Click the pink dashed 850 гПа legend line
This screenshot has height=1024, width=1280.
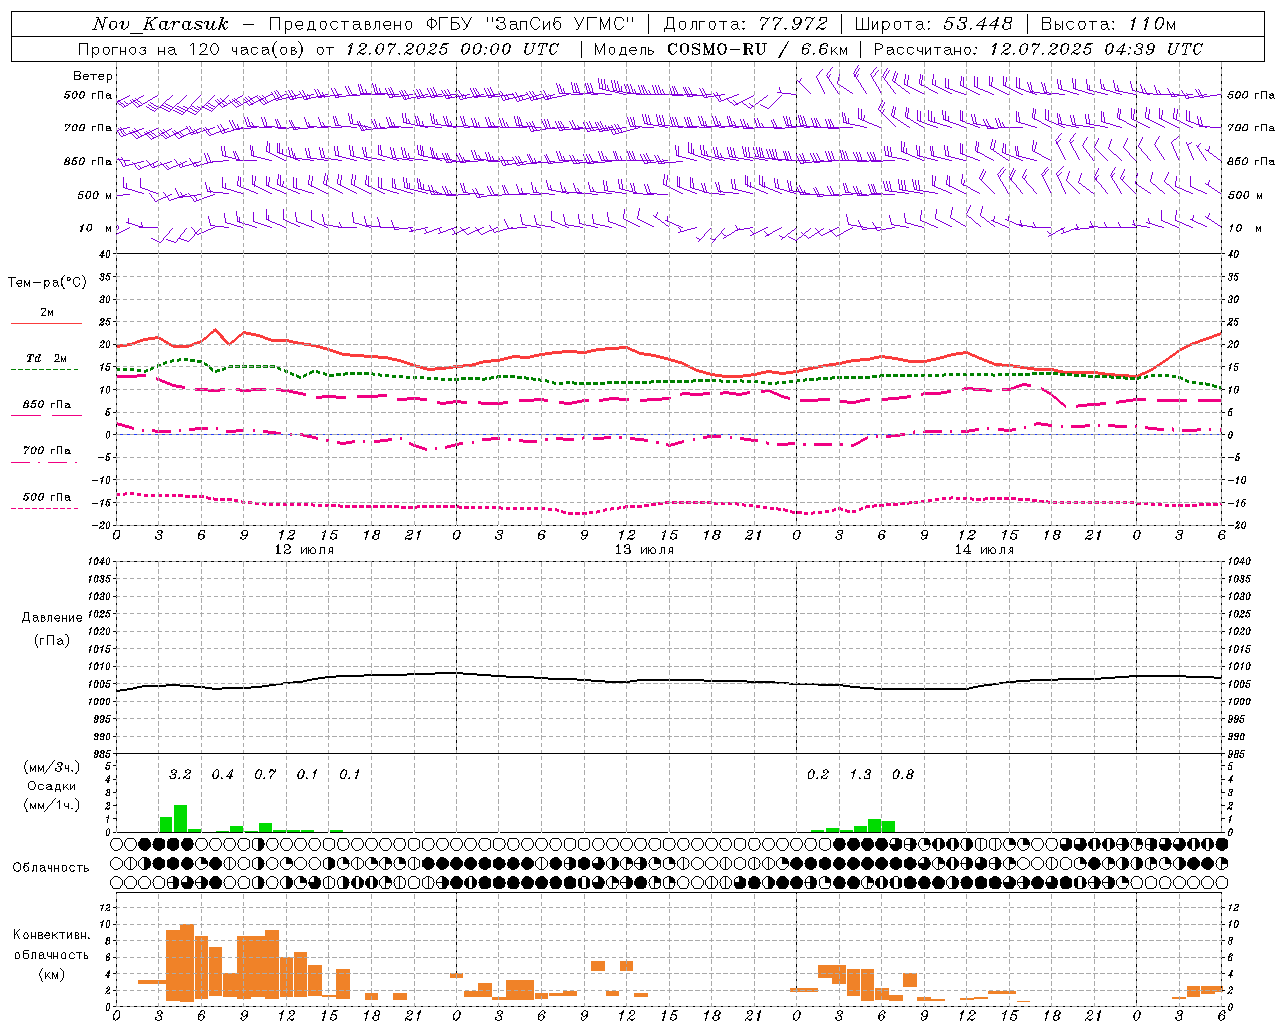point(46,415)
